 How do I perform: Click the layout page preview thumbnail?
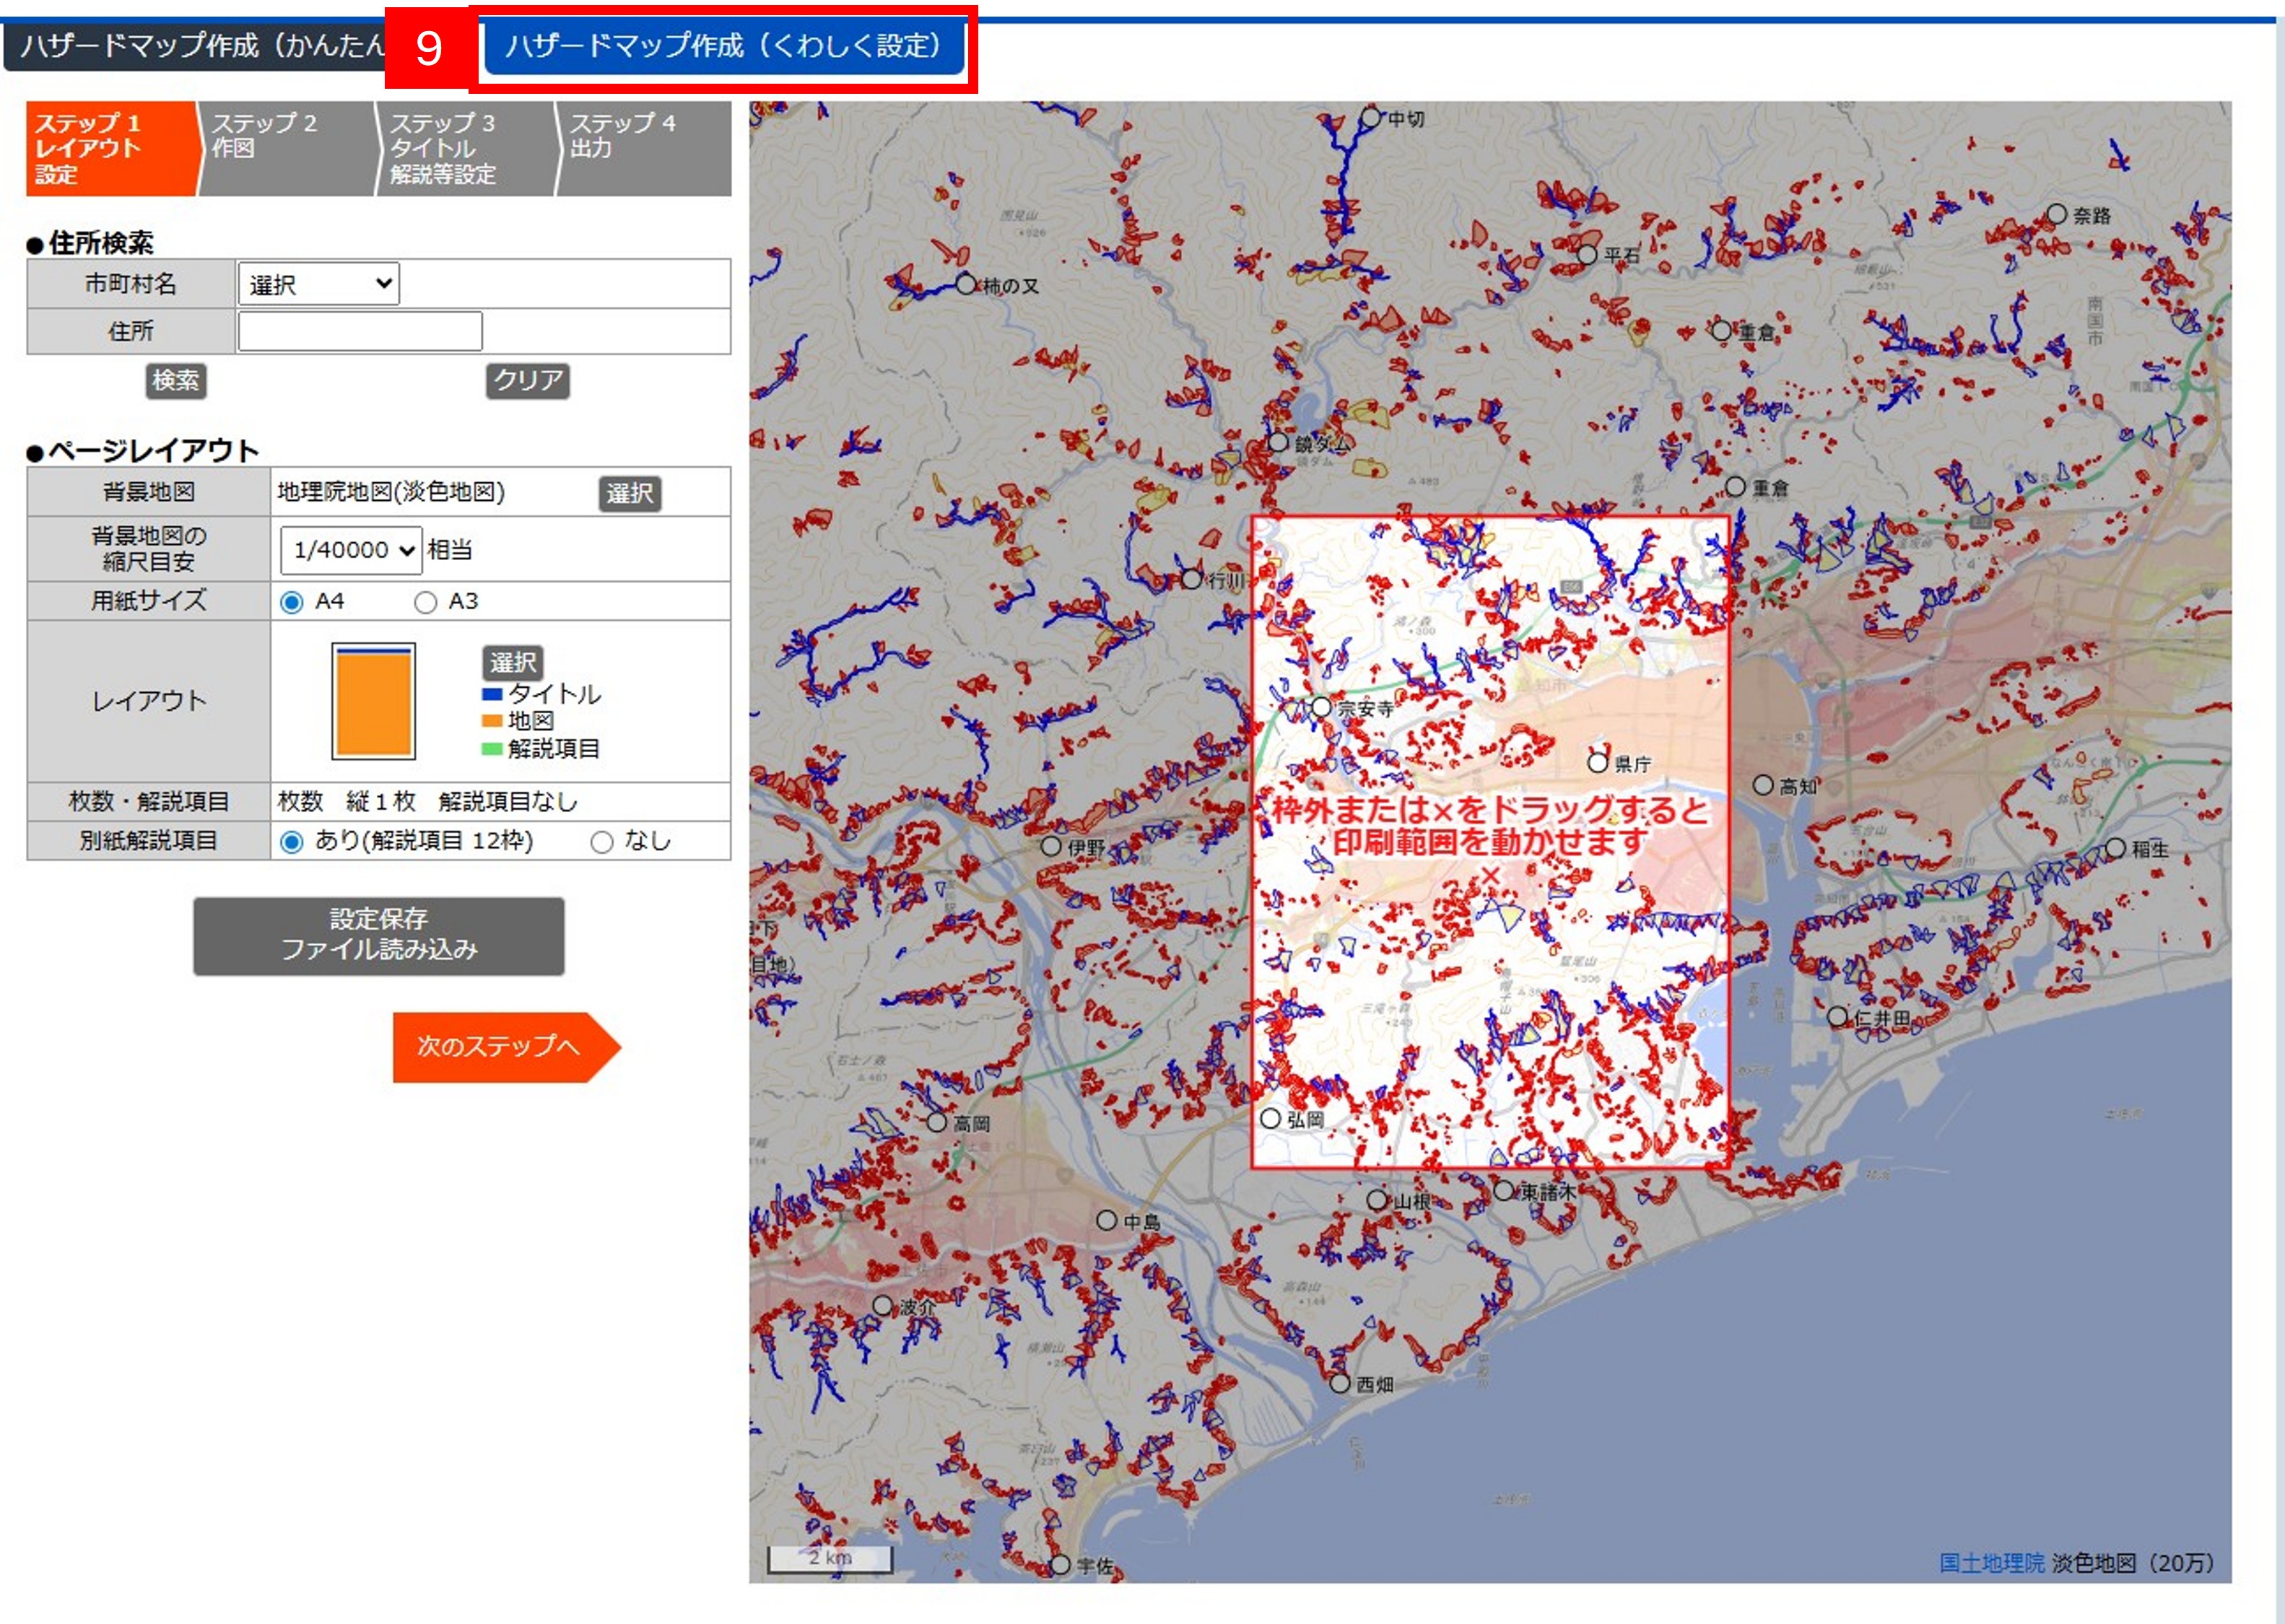click(x=373, y=701)
